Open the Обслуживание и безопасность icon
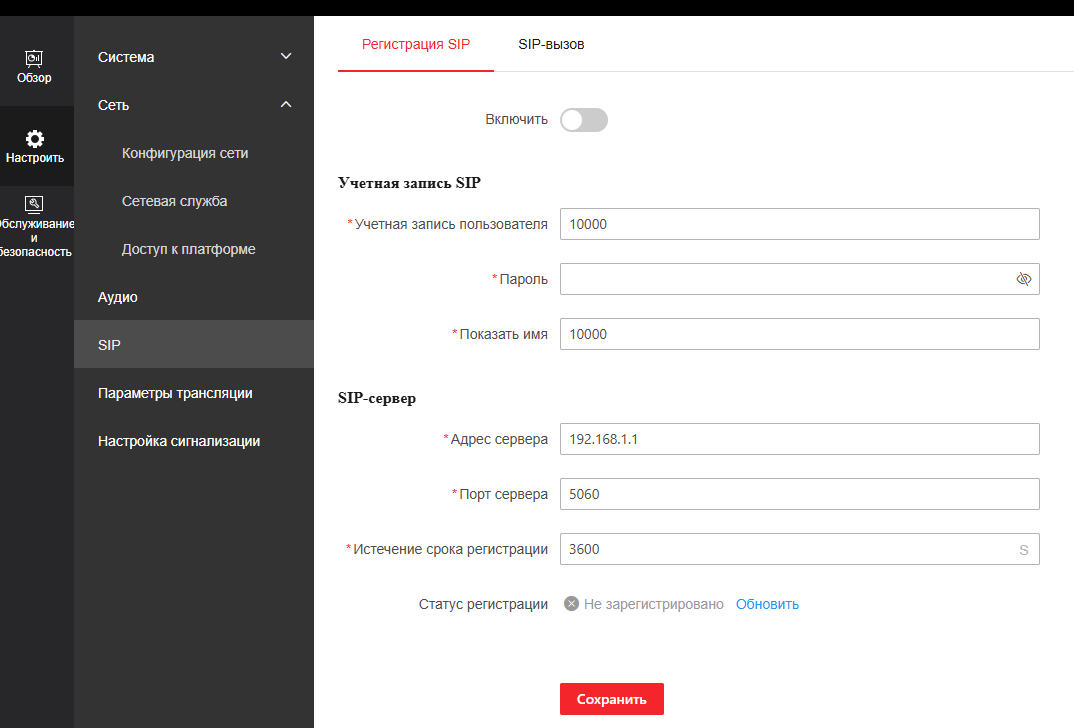Viewport: 1074px width, 728px height. (34, 204)
